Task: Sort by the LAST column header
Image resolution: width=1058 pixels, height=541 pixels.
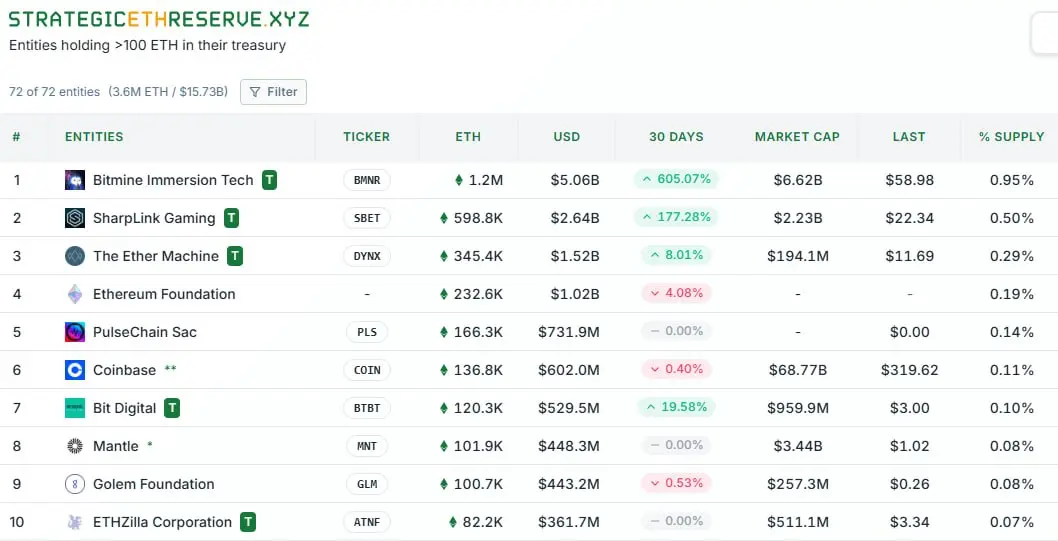Action: [x=909, y=137]
